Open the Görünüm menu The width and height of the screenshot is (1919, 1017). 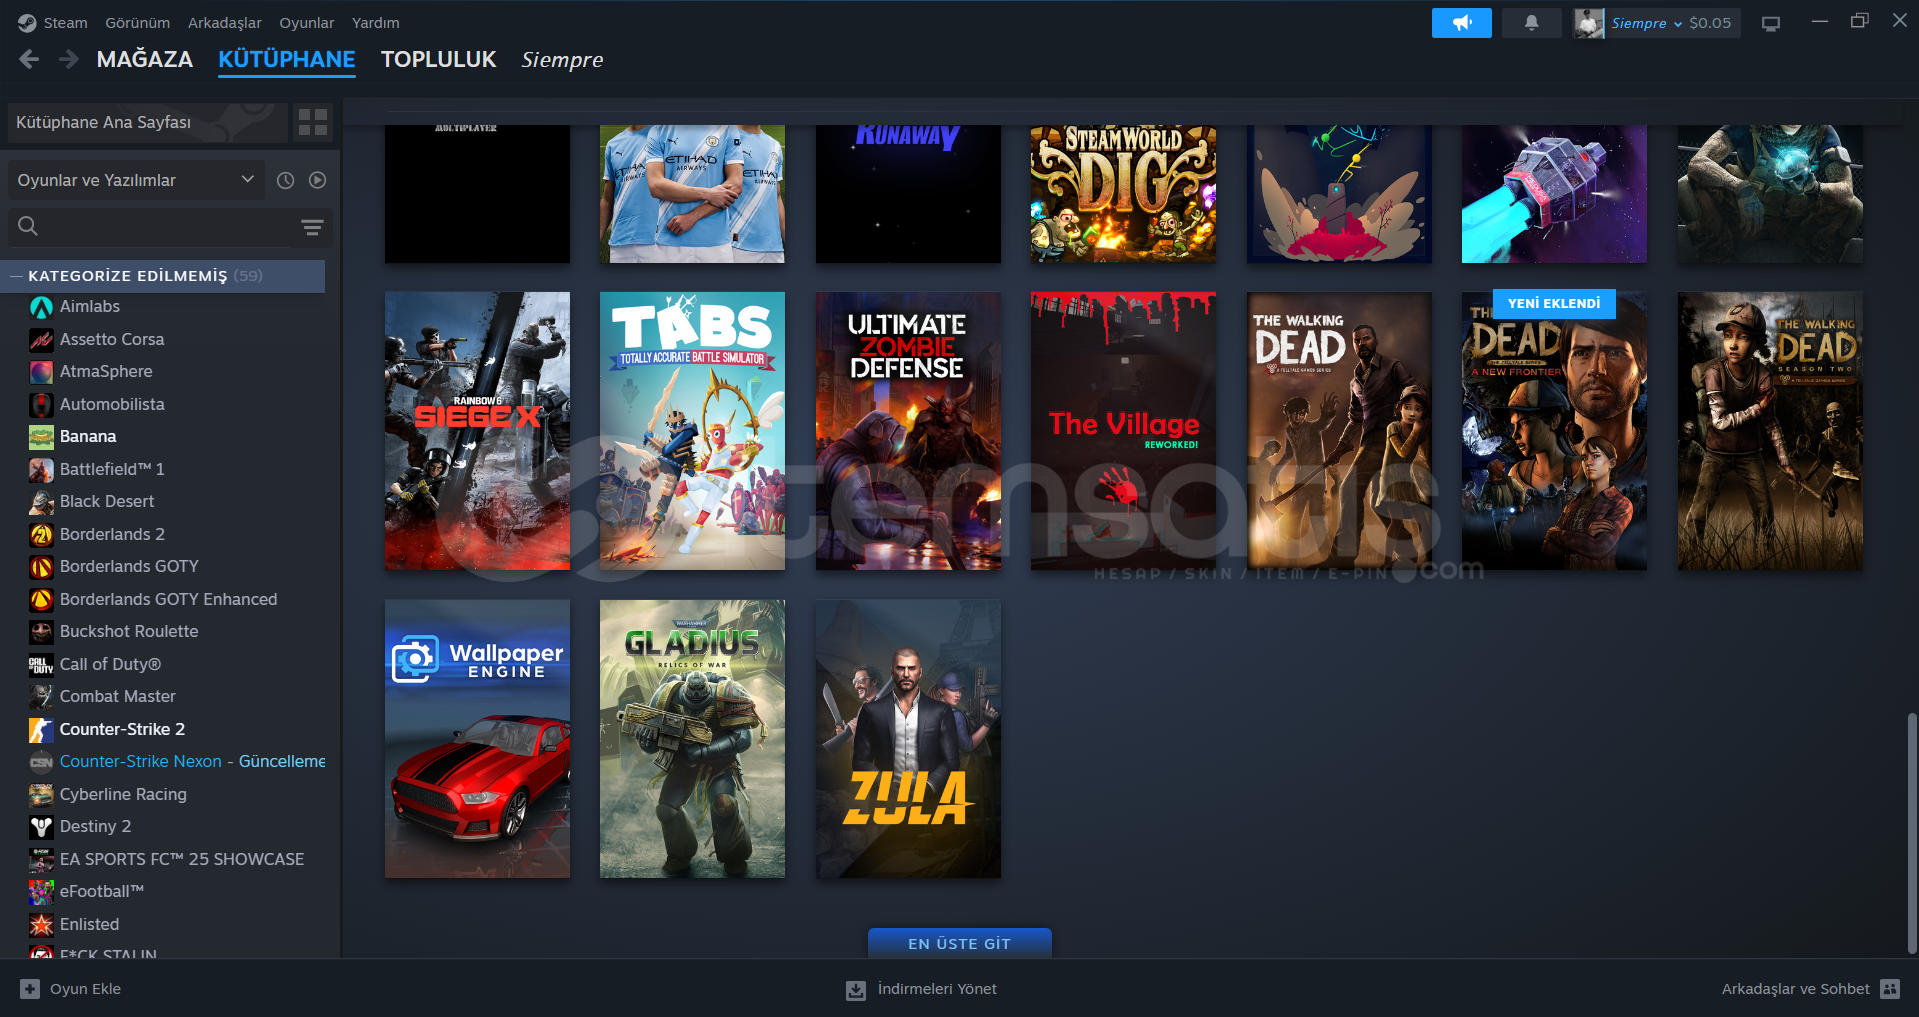(137, 23)
